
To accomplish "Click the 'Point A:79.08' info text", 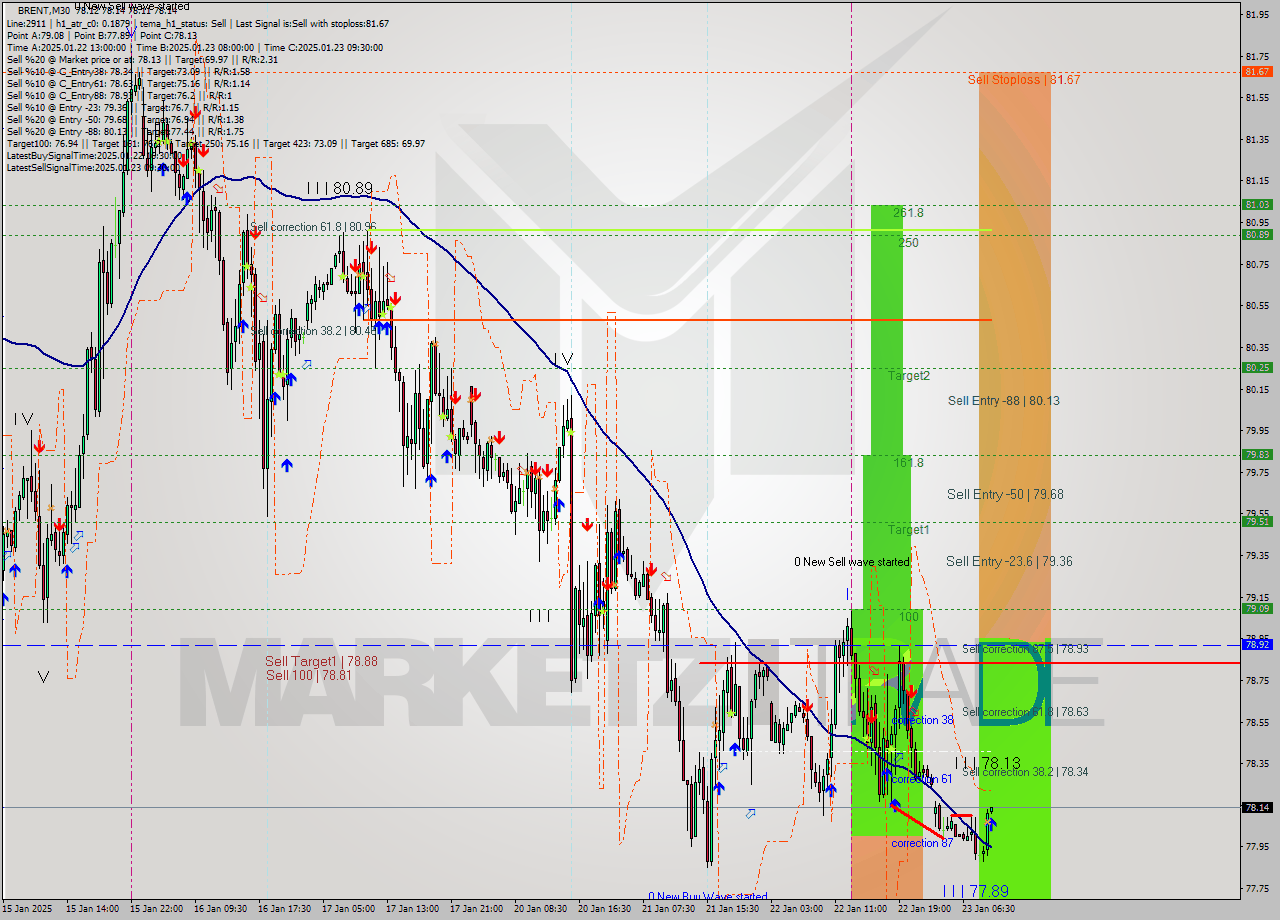I will tap(35, 35).
